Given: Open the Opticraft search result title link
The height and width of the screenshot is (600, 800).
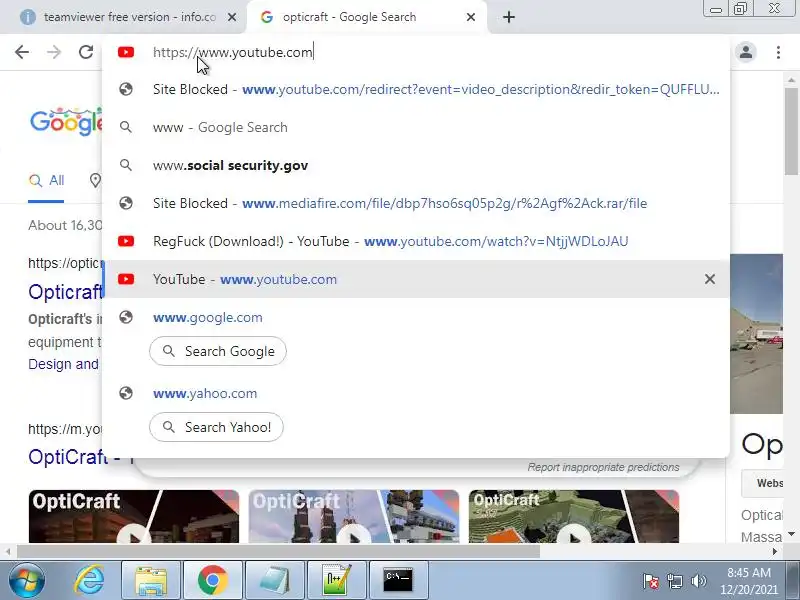Looking at the screenshot, I should (65, 292).
